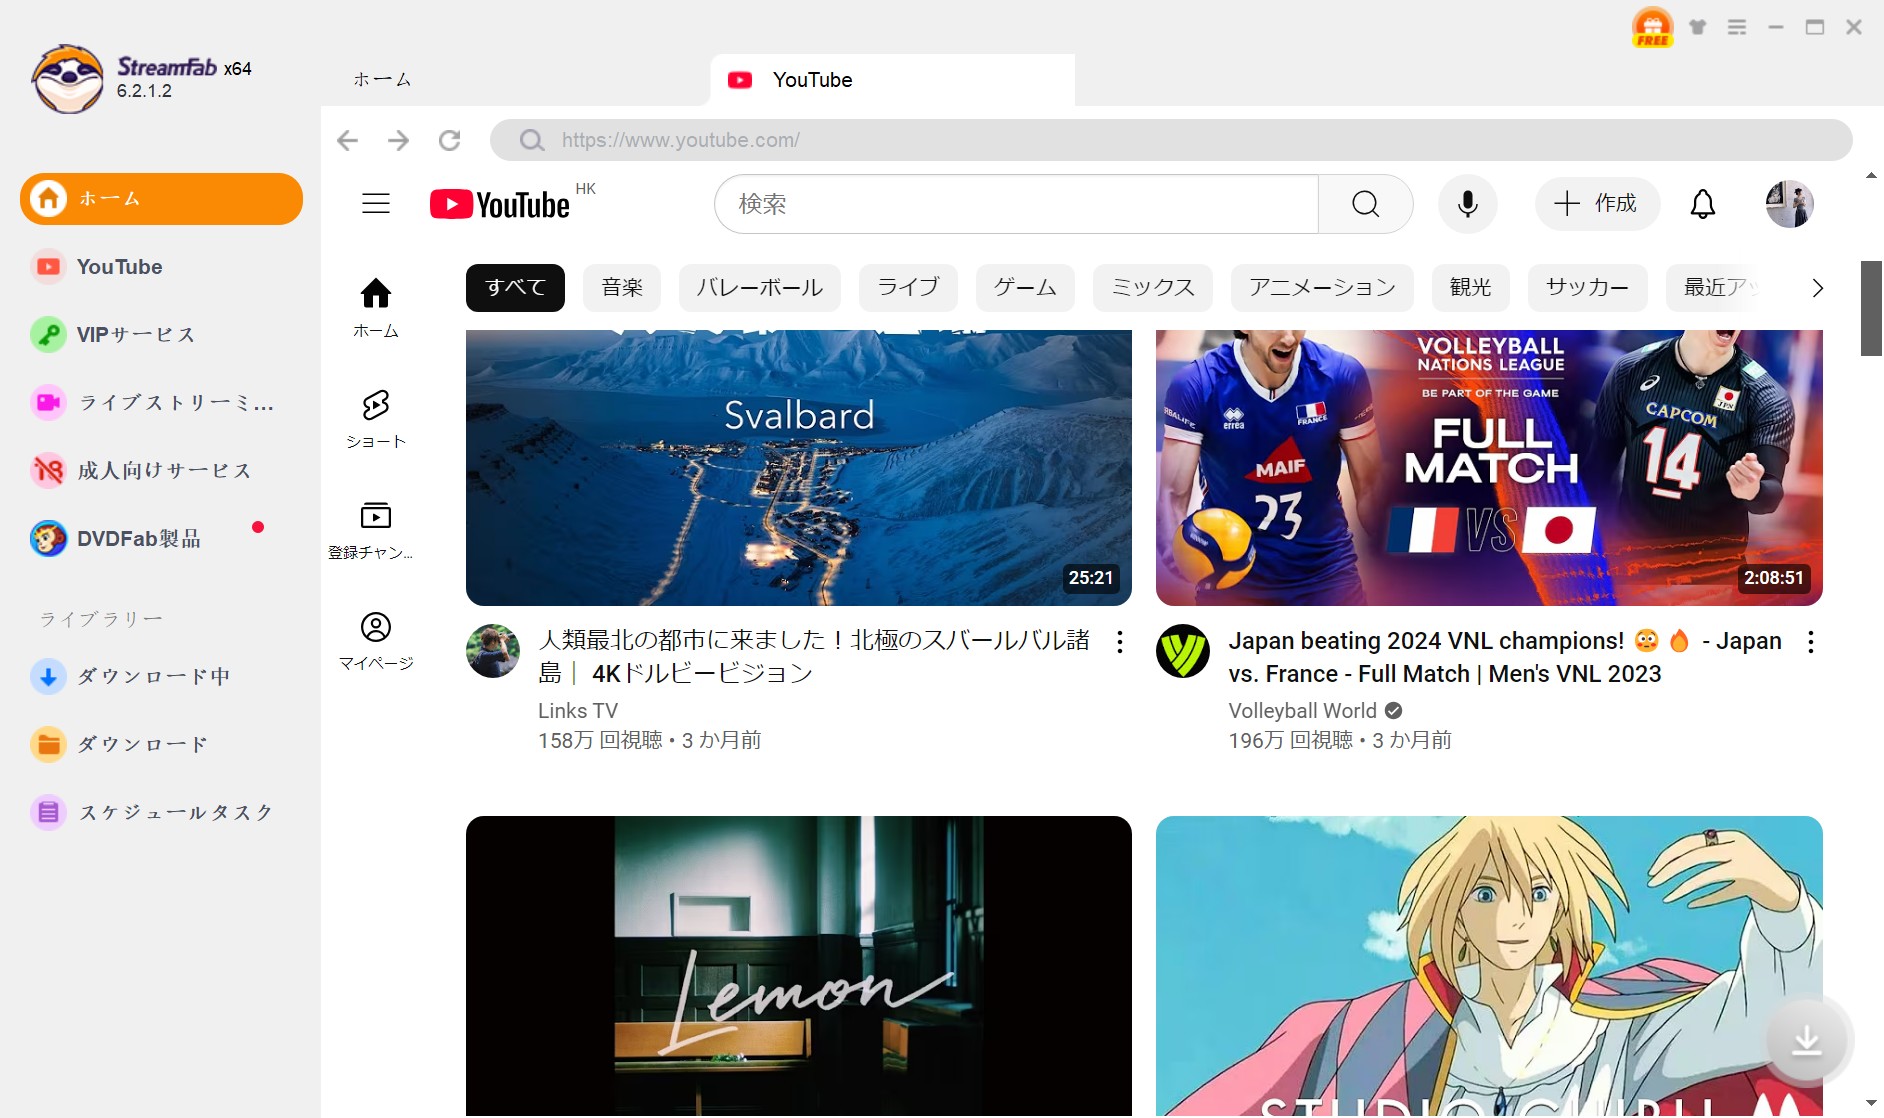1884x1118 pixels.
Task: Open the Lemon video thumbnail
Action: click(x=799, y=966)
